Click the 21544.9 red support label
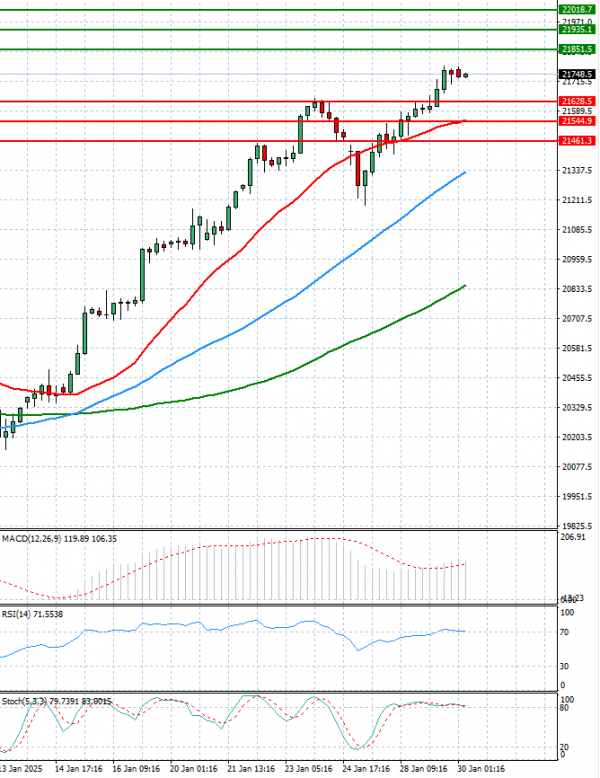 pyautogui.click(x=577, y=121)
